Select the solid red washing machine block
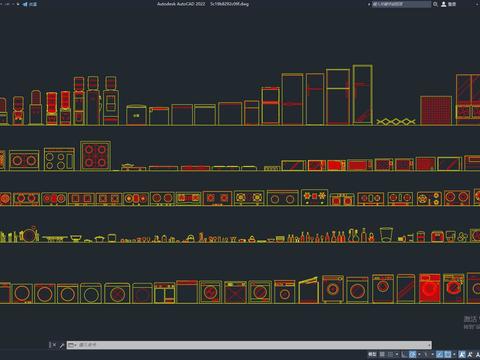Viewport: 480px width, 360px height. click(430, 288)
